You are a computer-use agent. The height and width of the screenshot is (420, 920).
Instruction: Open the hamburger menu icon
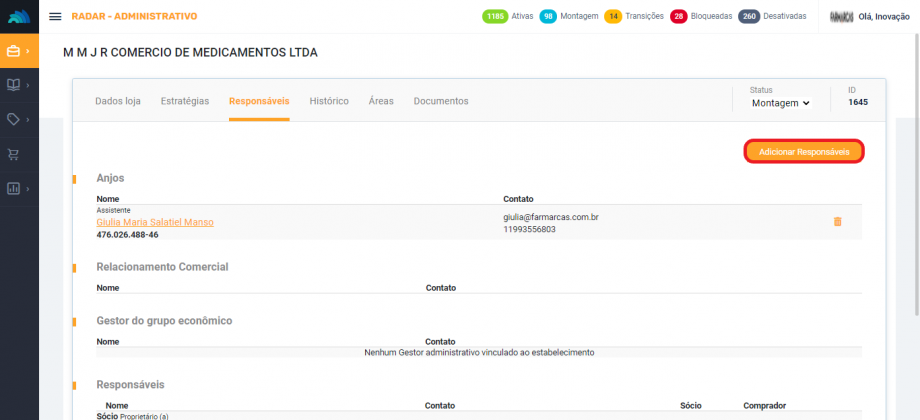(55, 16)
